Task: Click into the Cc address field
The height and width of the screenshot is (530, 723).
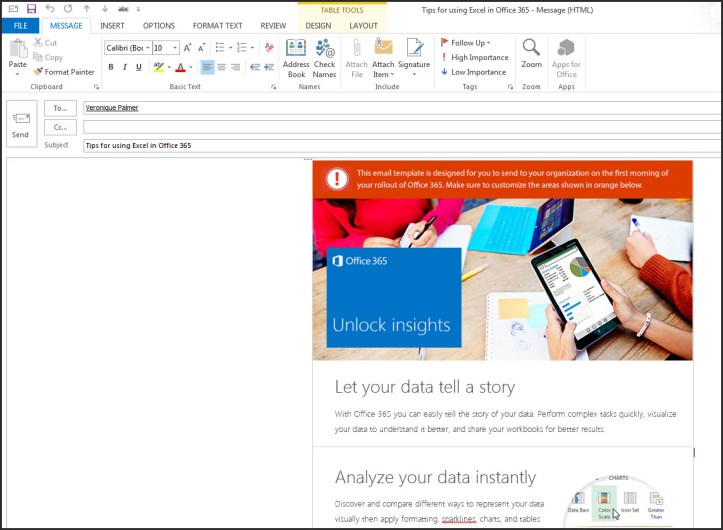Action: [402, 127]
